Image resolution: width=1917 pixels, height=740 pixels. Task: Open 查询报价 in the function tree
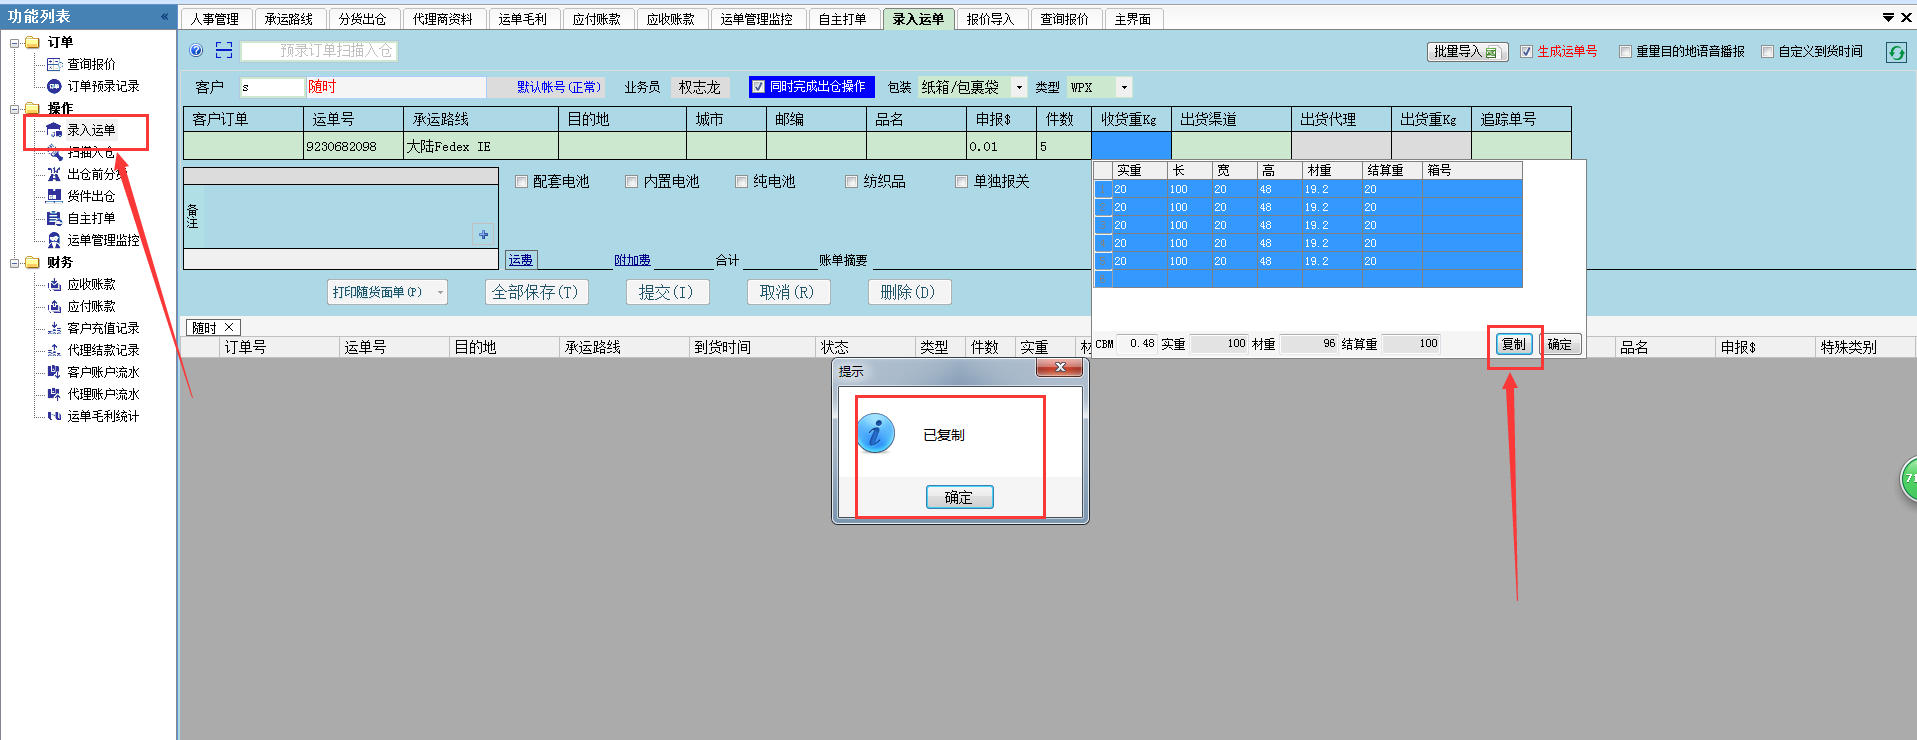90,64
